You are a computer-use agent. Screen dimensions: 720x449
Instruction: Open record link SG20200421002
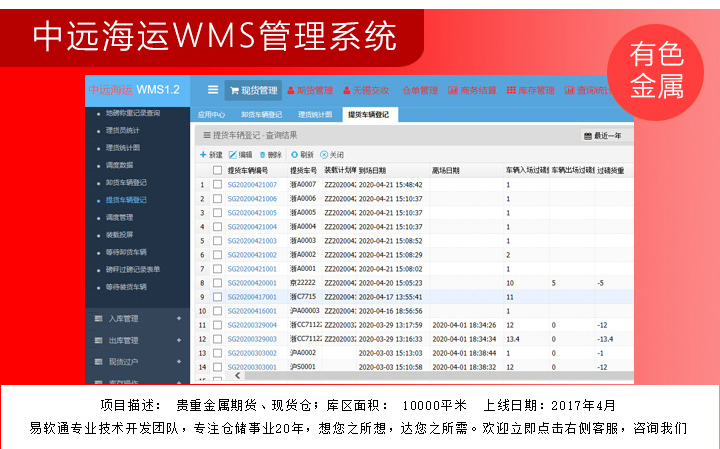[252, 255]
